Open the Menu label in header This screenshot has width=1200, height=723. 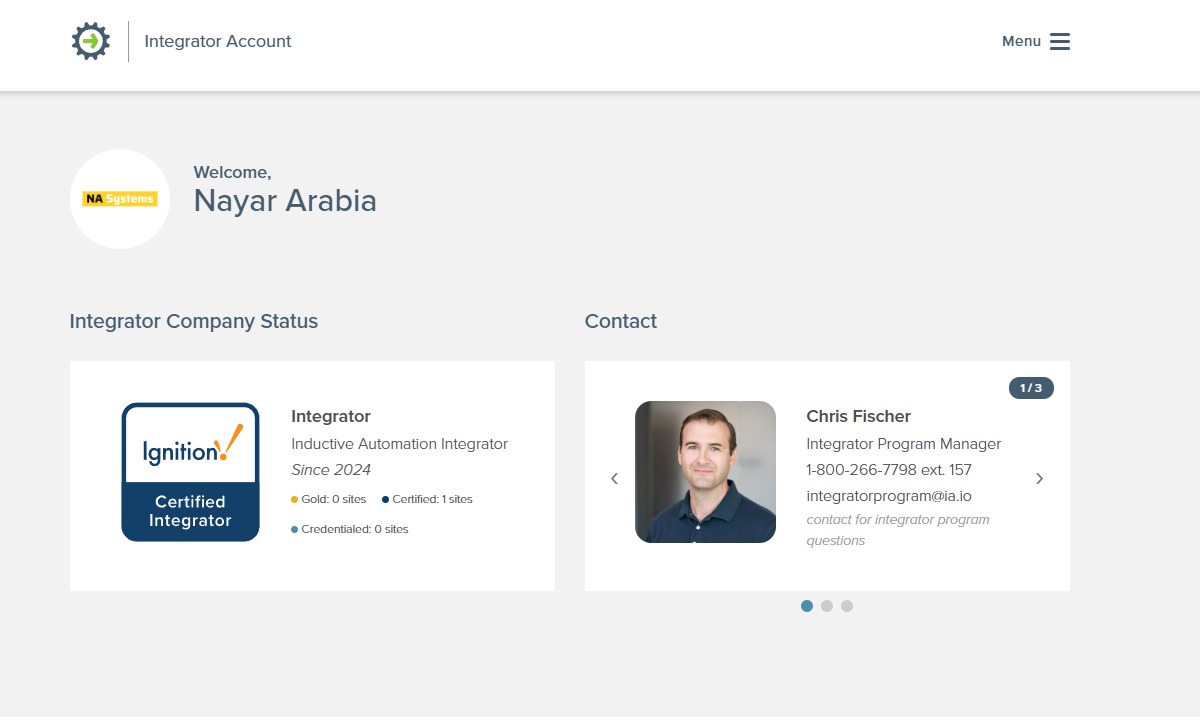point(1021,41)
